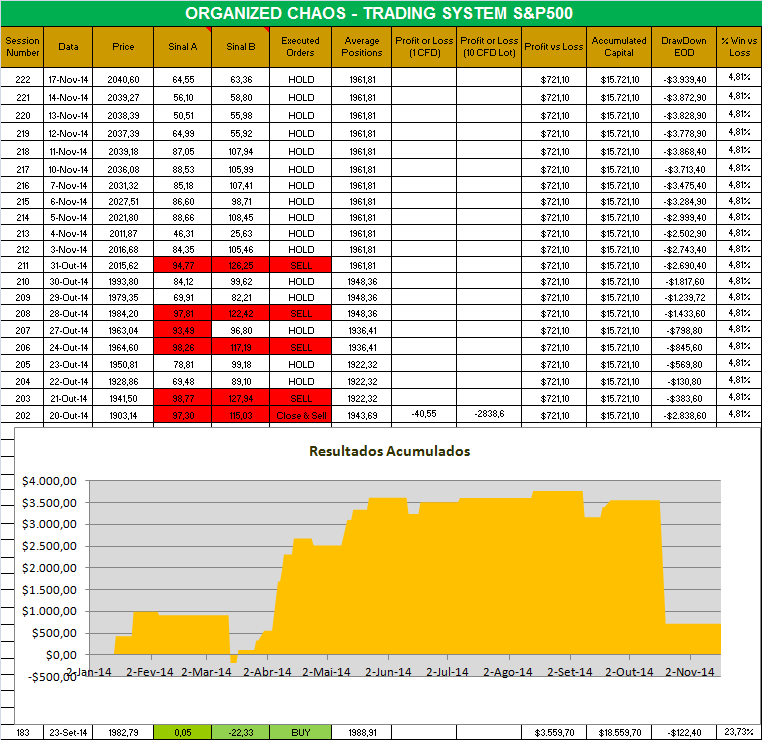Click the chart title 'Resultados Acumulados'
Screen dimensions: 762x740
pos(389,451)
